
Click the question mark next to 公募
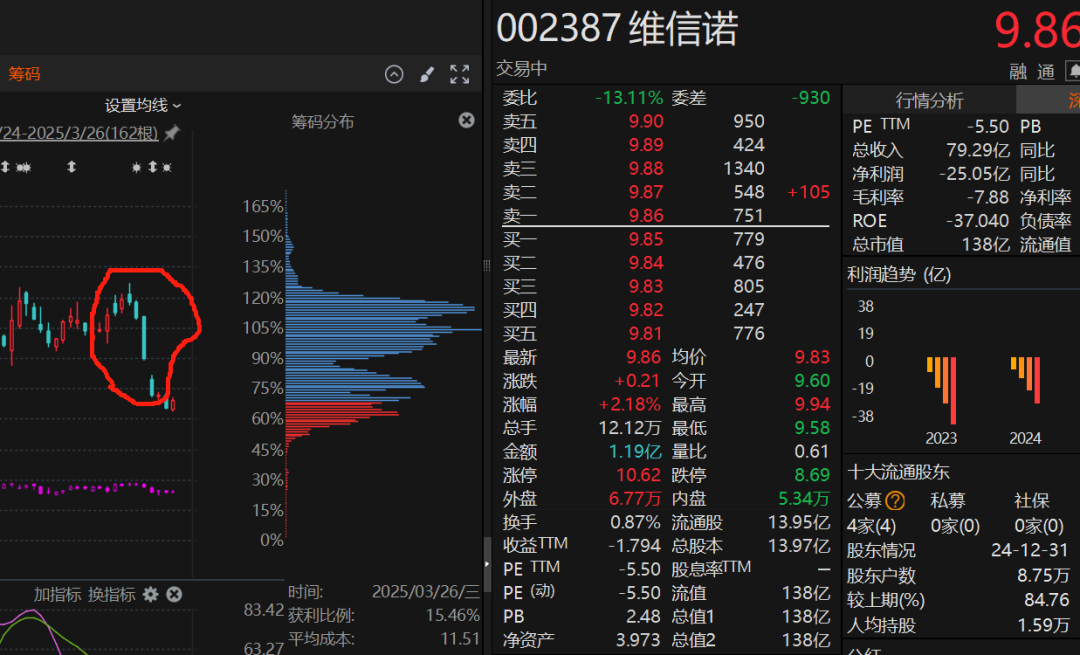click(895, 501)
